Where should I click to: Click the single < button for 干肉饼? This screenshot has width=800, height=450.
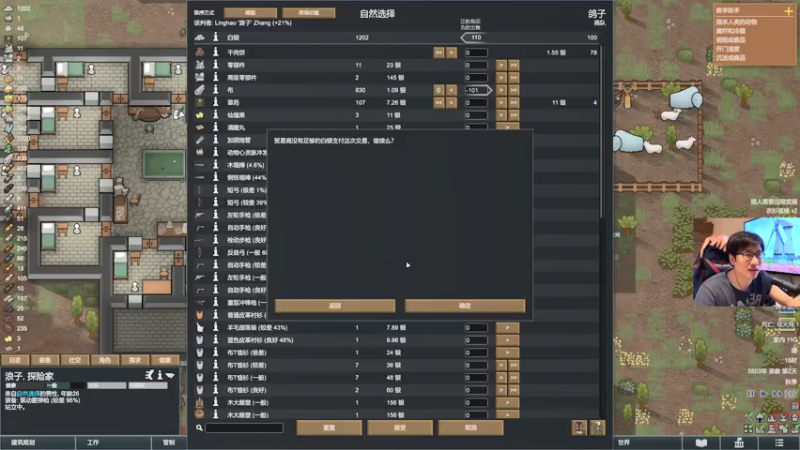coord(451,53)
